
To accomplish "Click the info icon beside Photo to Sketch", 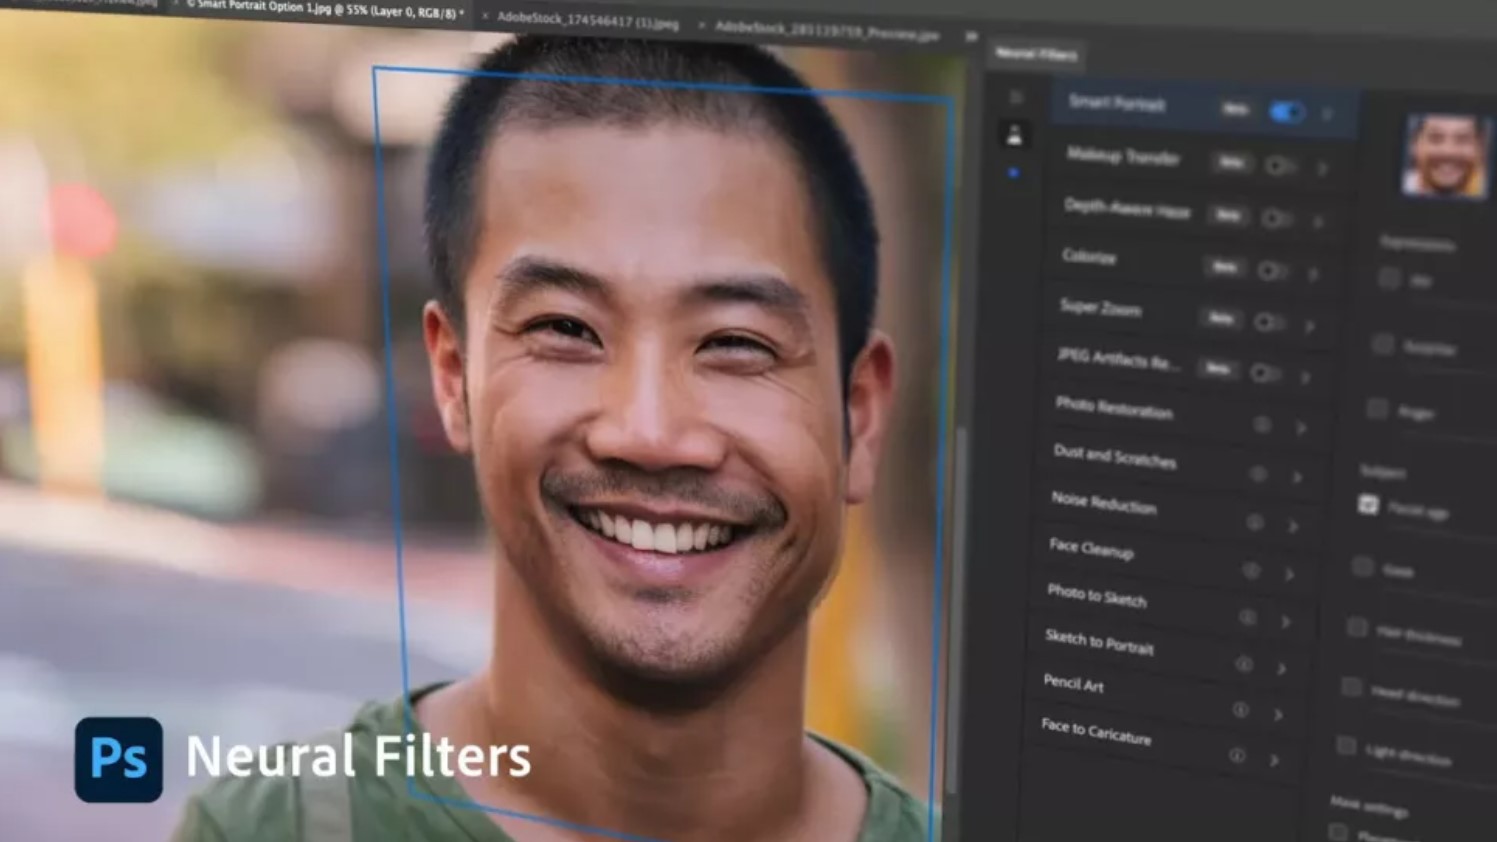I will click(x=1247, y=618).
